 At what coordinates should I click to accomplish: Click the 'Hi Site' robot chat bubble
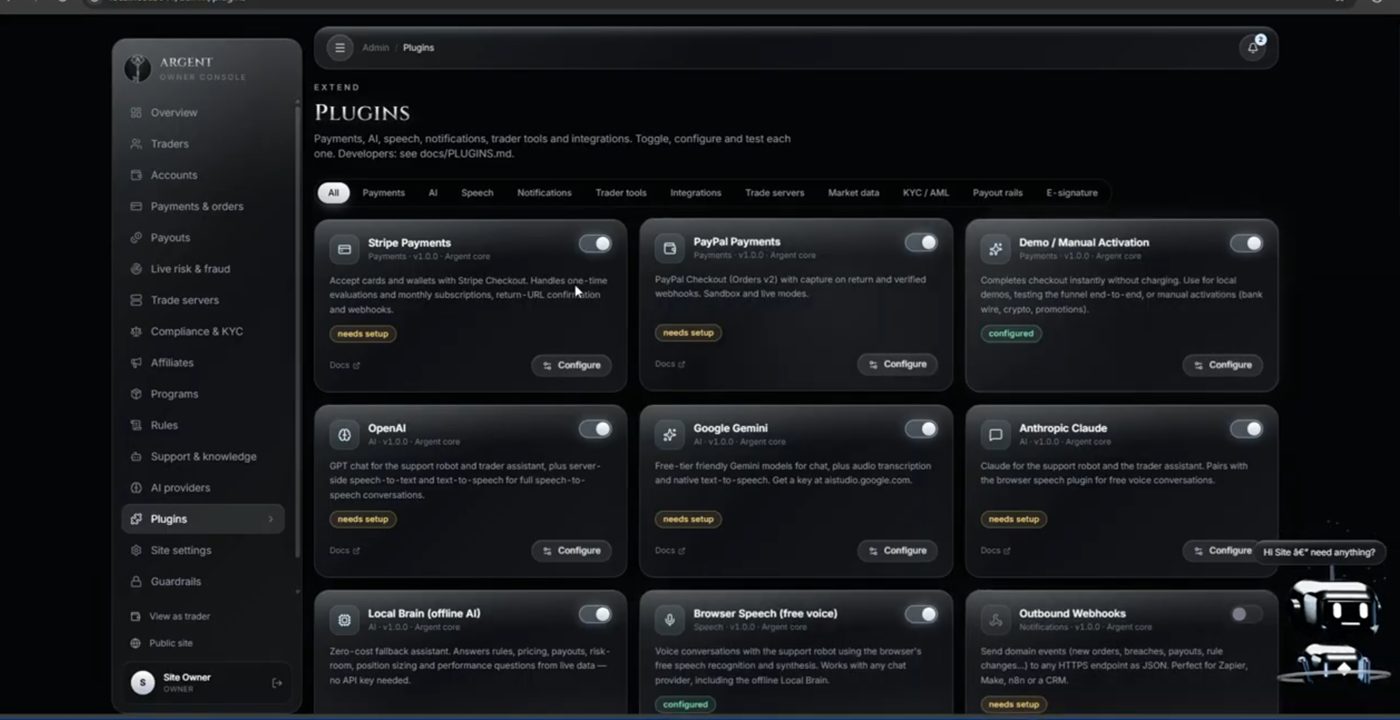pos(1319,552)
